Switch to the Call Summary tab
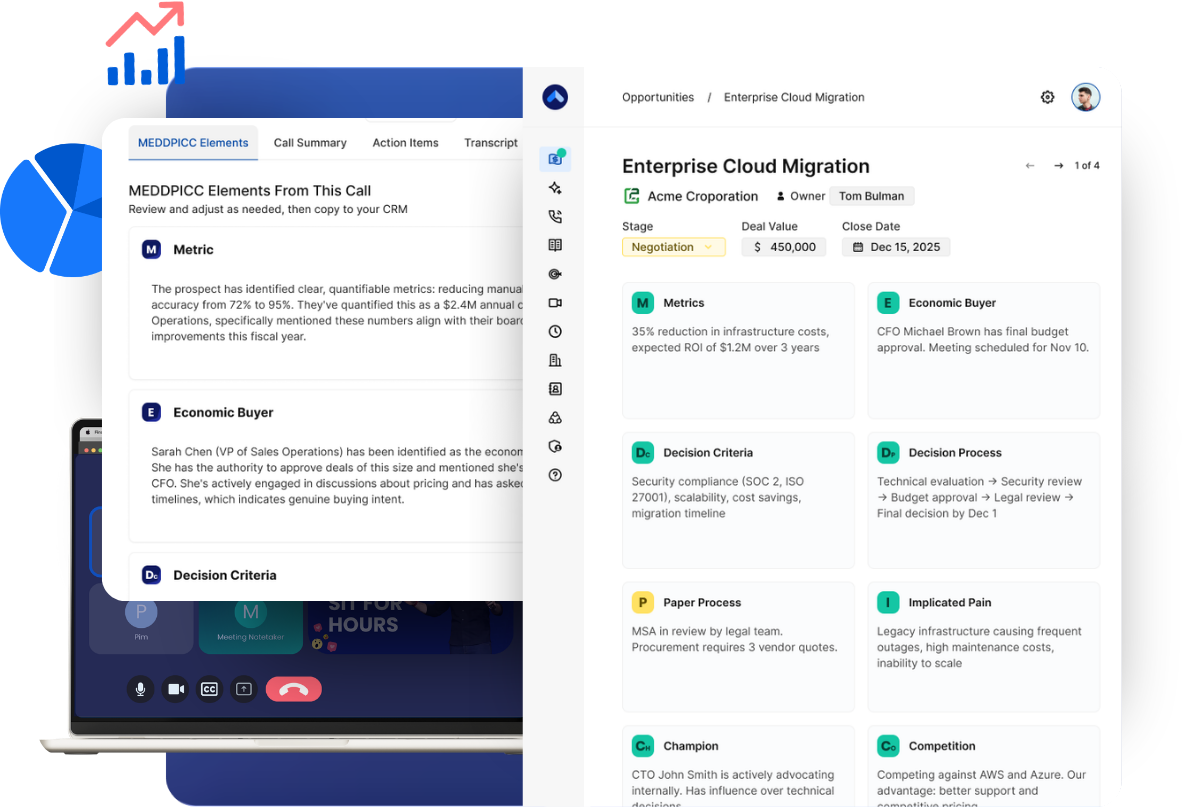Screen dimensions: 1190x808 pos(309,143)
